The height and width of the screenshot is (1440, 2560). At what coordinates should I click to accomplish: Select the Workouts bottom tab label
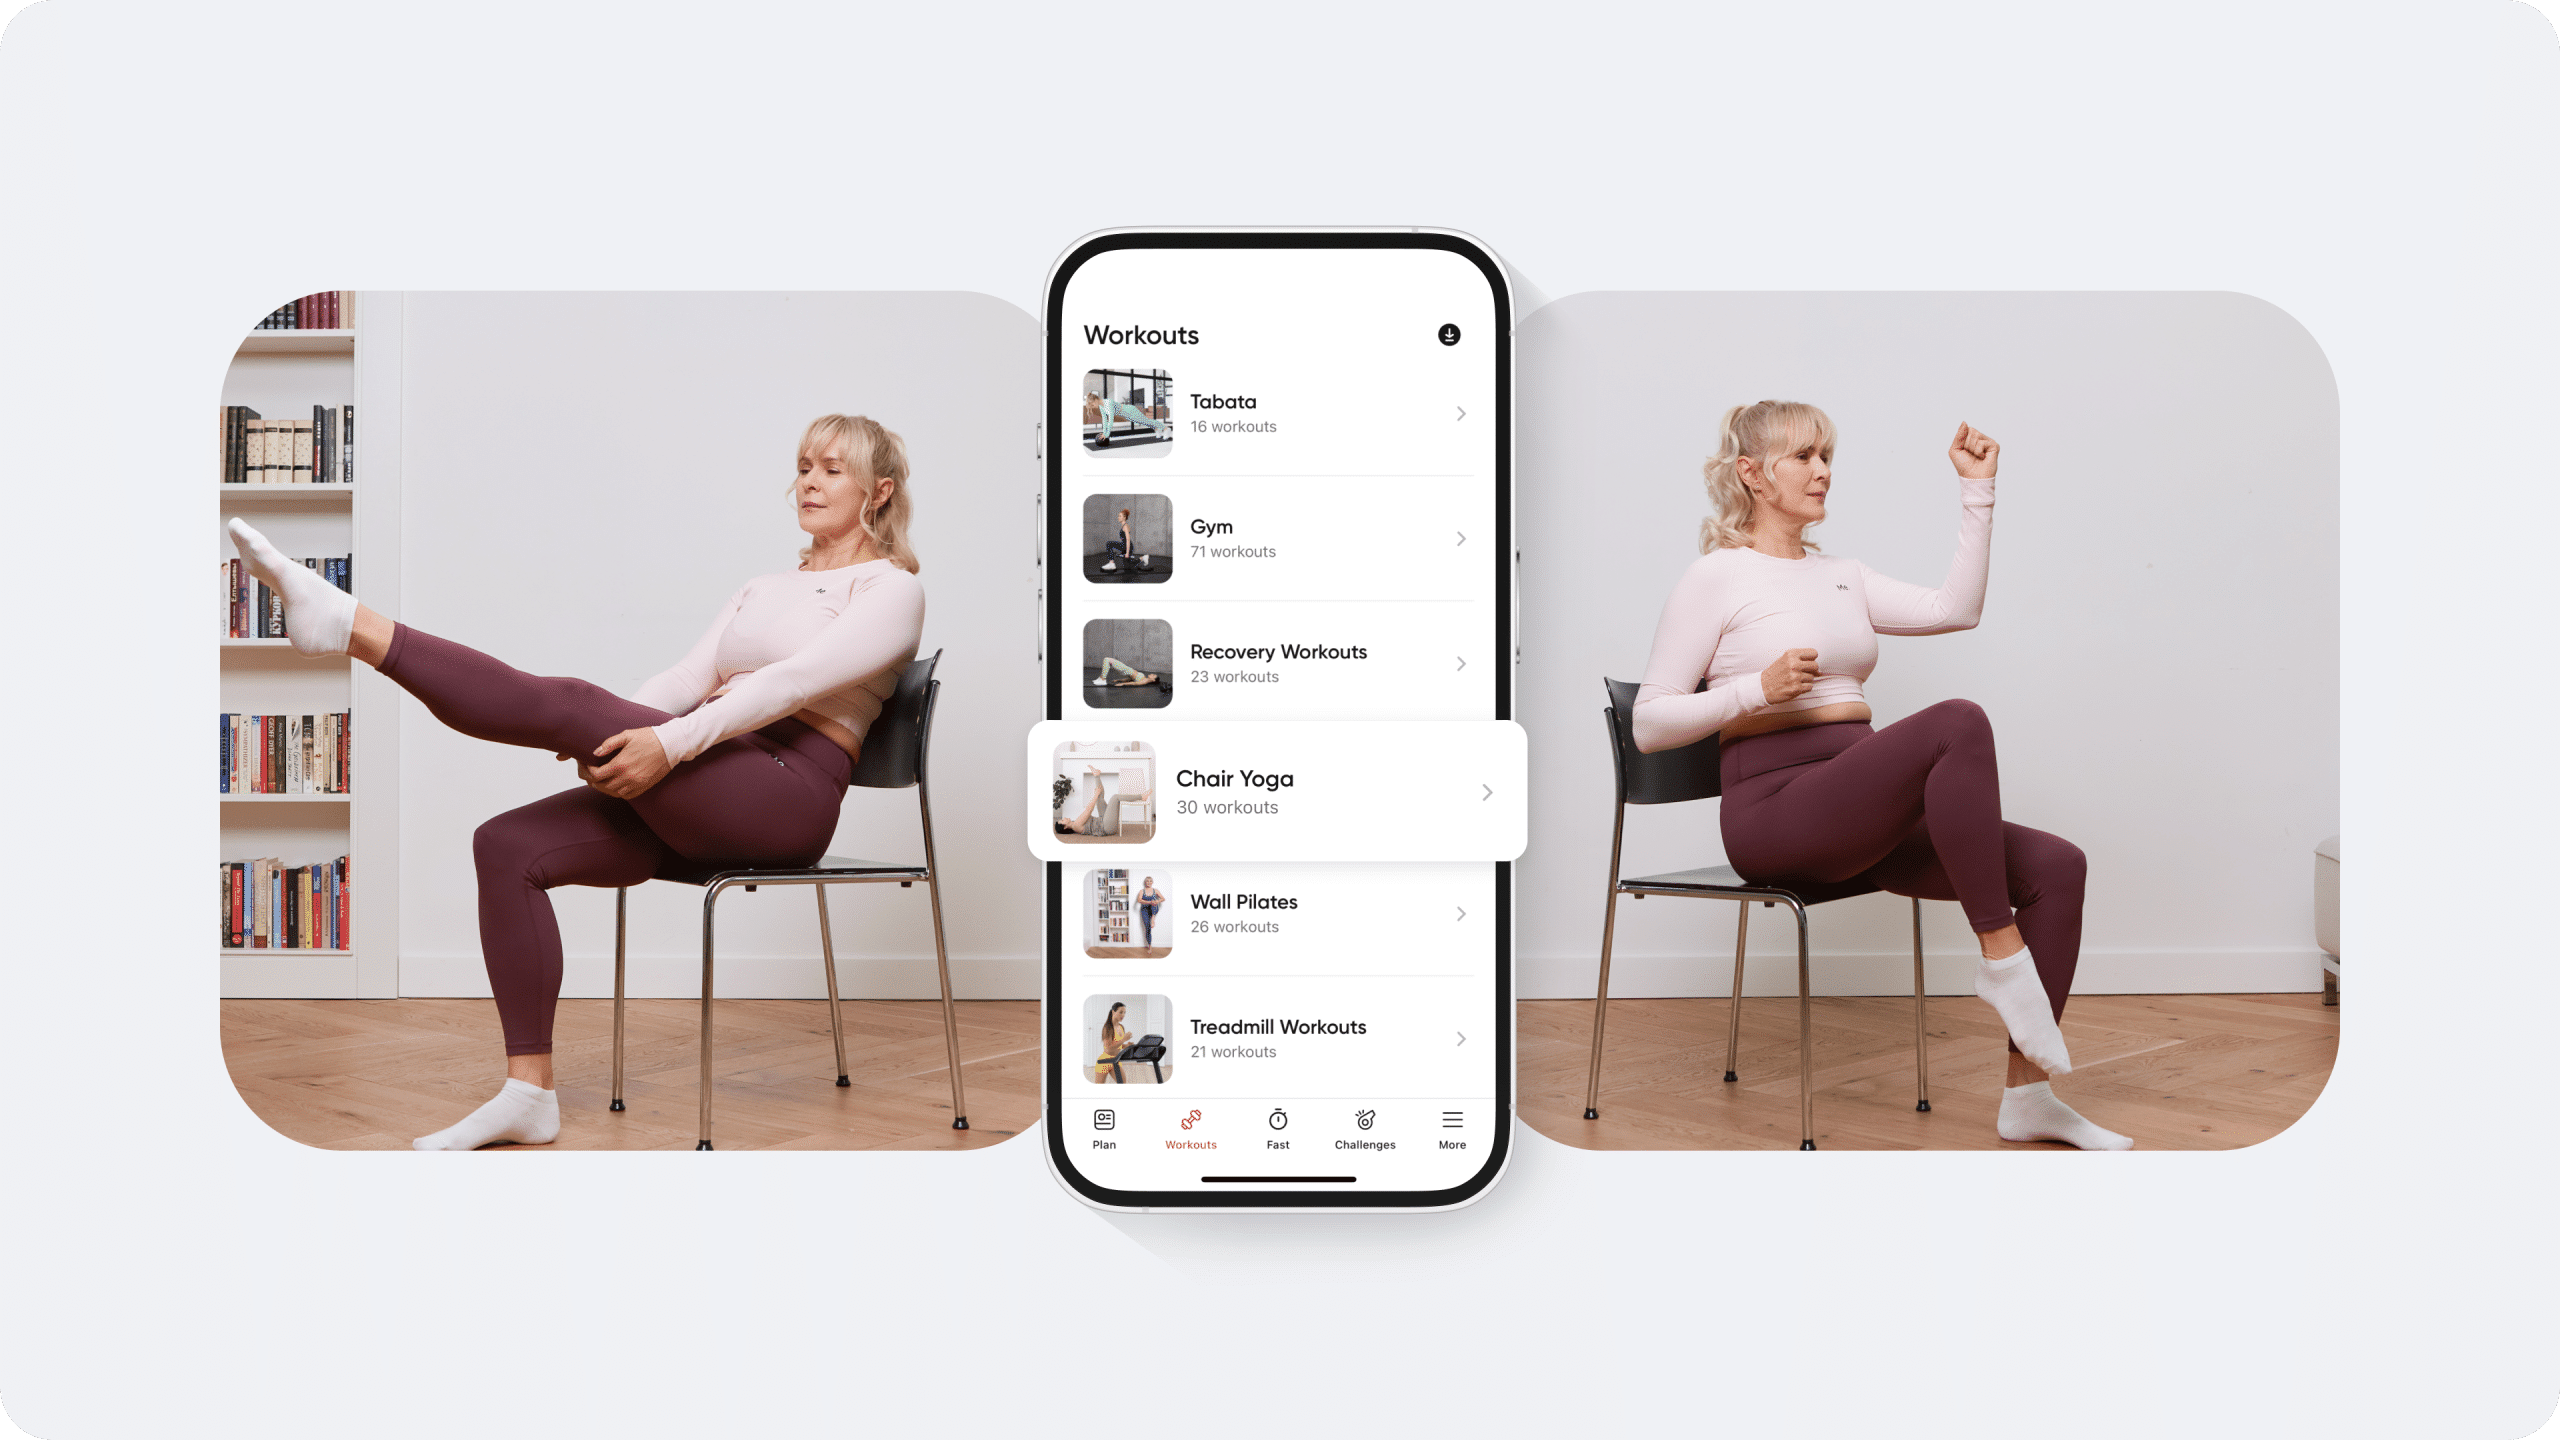pos(1190,1143)
